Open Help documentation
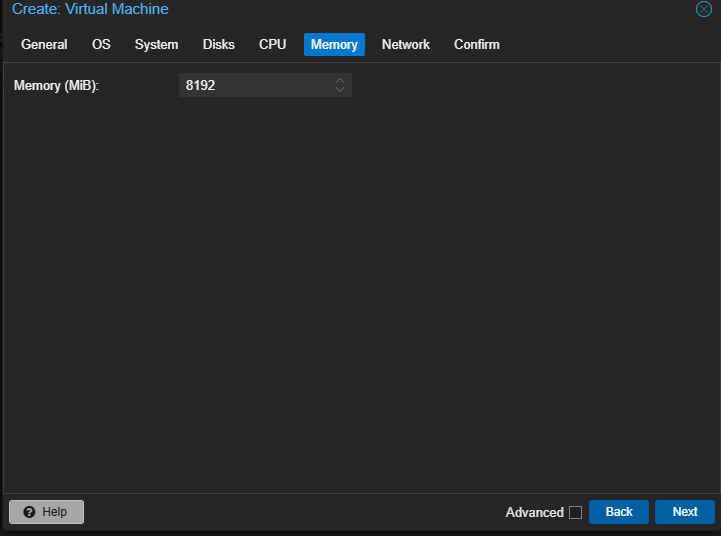721x536 pixels. coord(46,512)
